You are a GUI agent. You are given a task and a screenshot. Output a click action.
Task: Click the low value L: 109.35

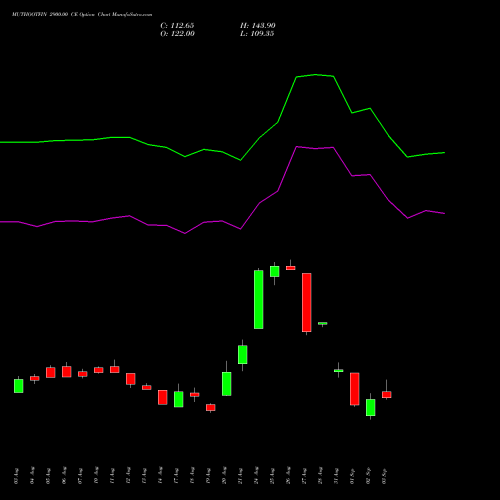257,34
